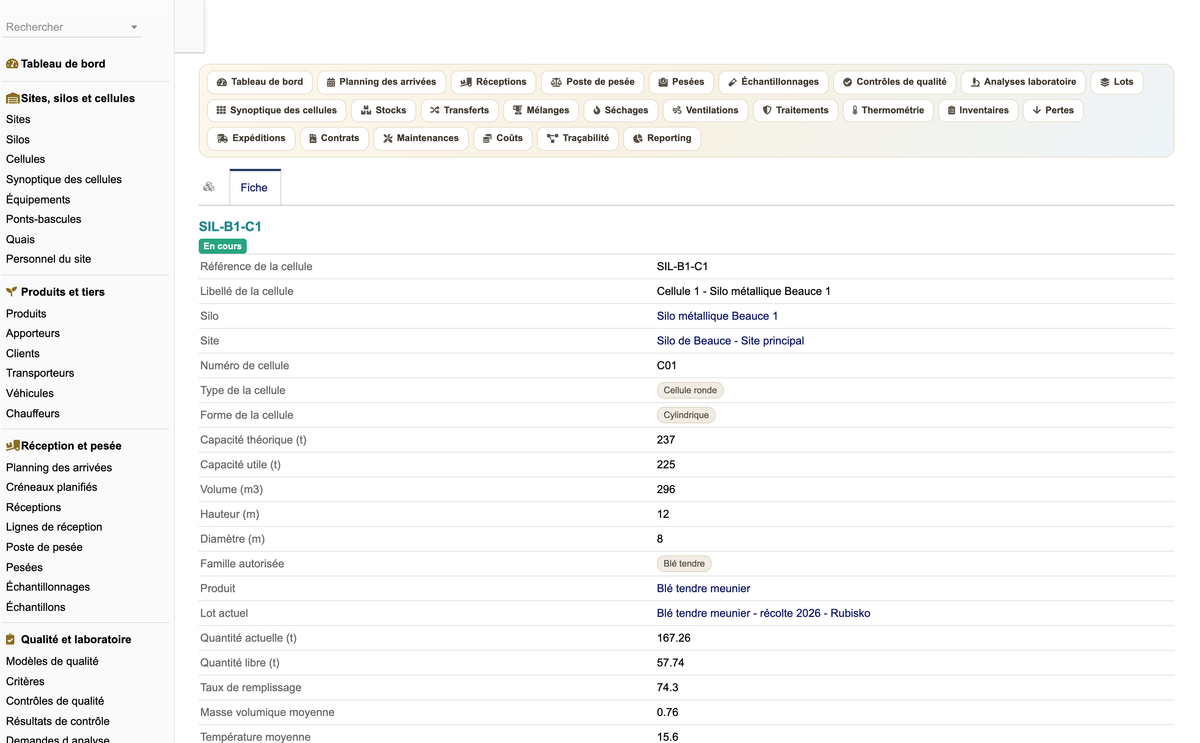Viewport: 1200px width, 743px height.
Task: Open Créneaux planifiés in the sidebar
Action: [52, 487]
